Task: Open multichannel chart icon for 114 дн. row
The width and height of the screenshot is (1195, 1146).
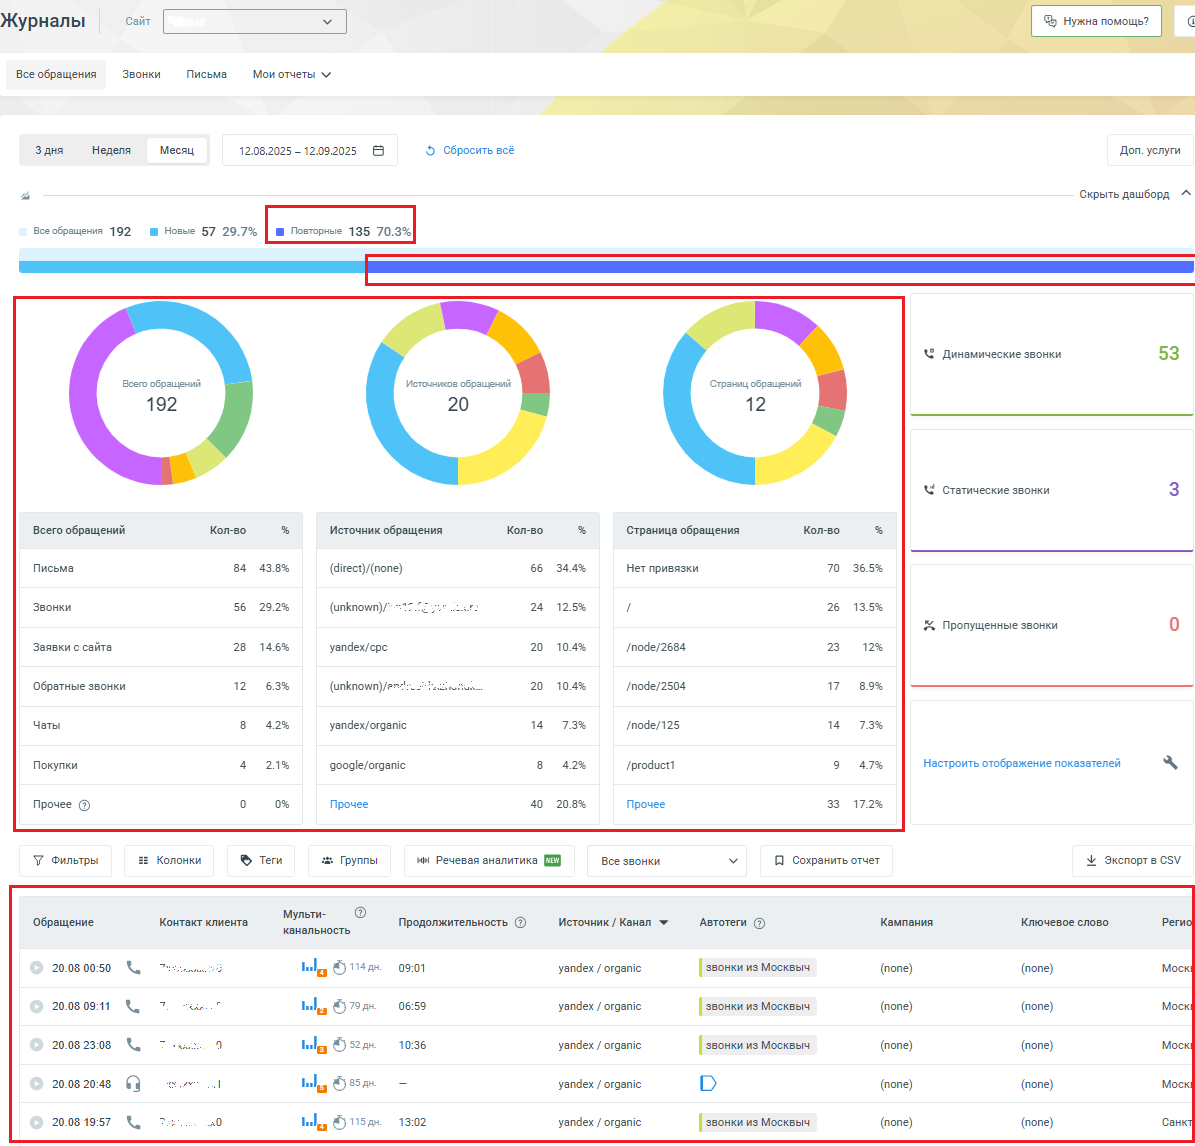Action: click(x=313, y=968)
